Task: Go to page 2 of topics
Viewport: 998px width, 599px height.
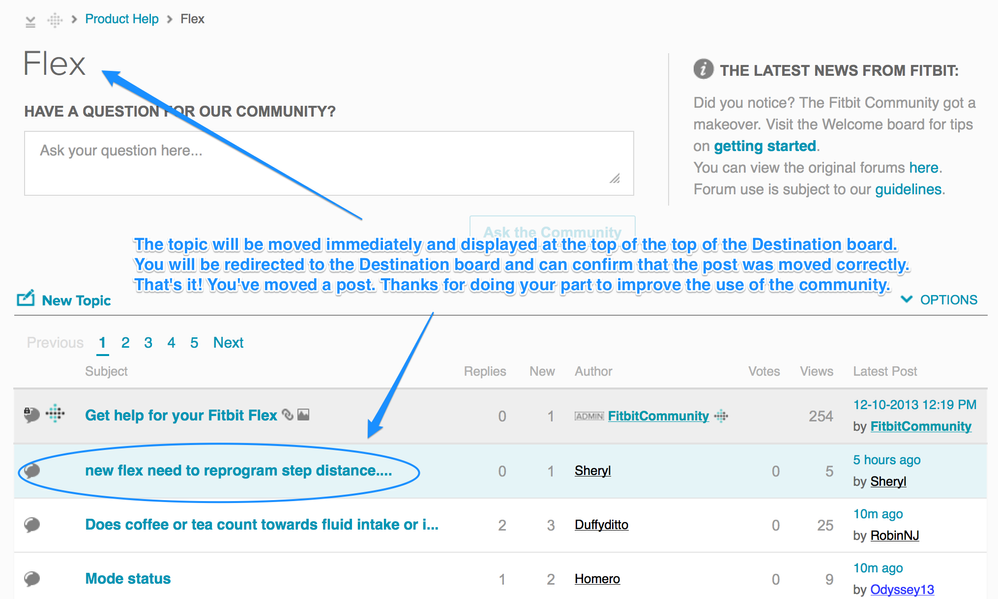Action: (125, 343)
